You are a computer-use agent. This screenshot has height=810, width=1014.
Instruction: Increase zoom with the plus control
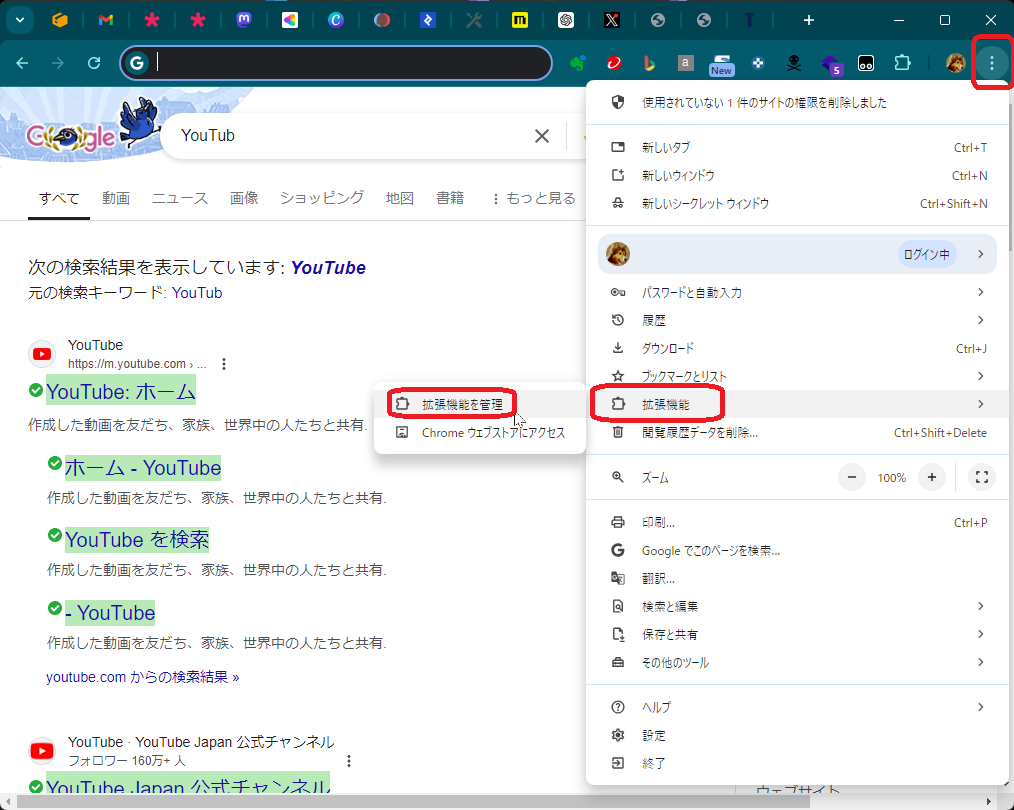(931, 477)
